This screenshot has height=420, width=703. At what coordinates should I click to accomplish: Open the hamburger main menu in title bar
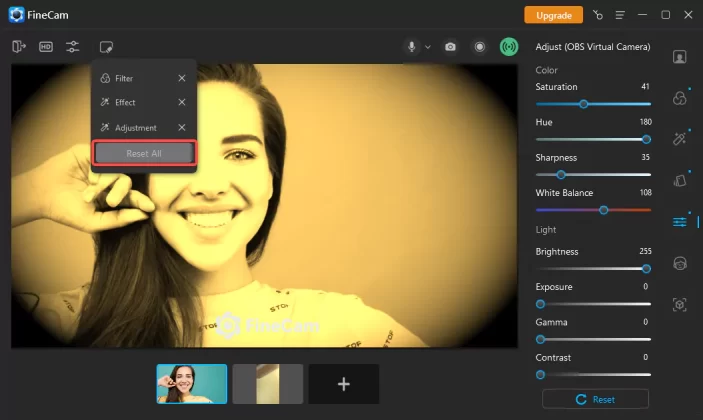pos(620,15)
